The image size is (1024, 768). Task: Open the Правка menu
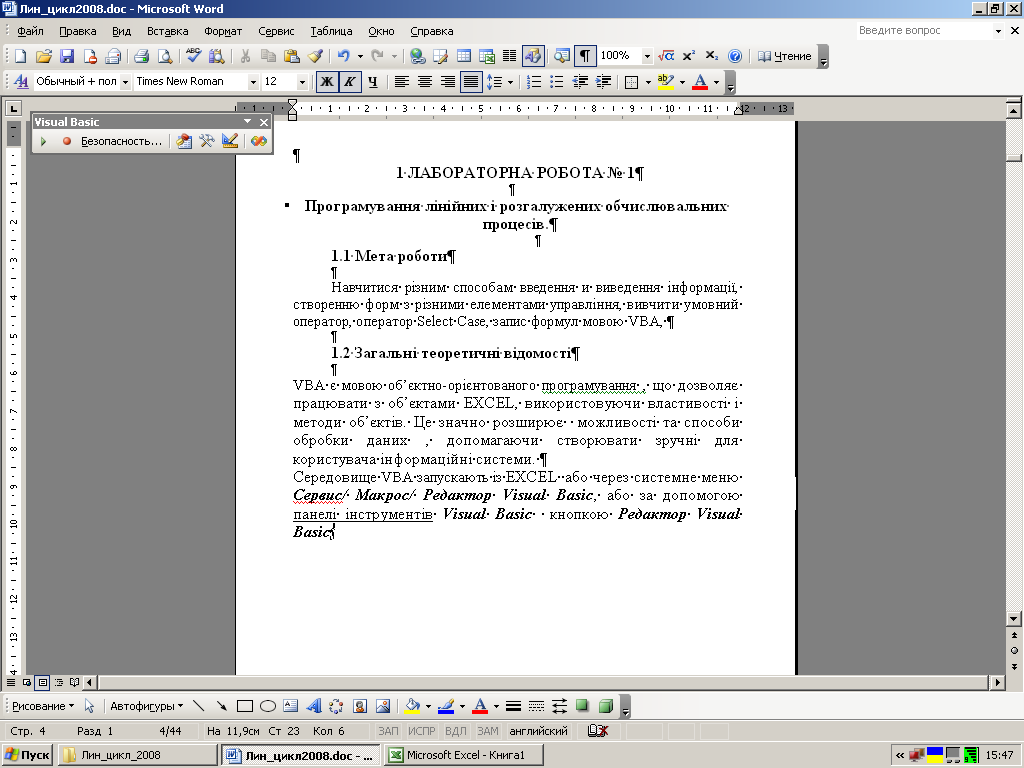[x=78, y=31]
